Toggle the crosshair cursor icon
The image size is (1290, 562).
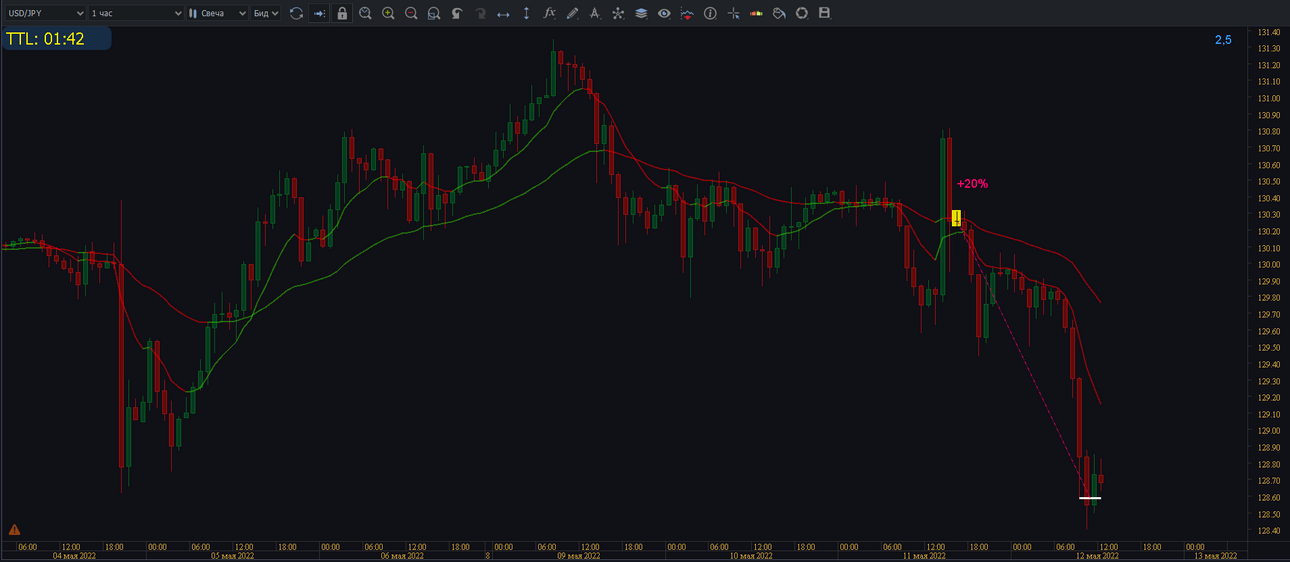click(733, 13)
